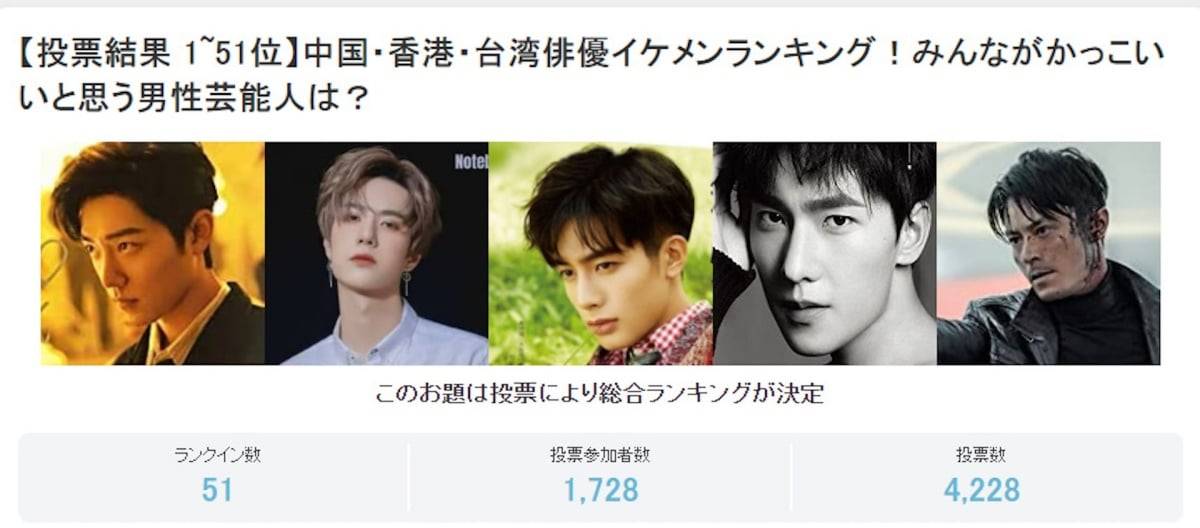Image resolution: width=1200 pixels, height=528 pixels.
Task: Click the 51 rank-in count value
Action: [217, 490]
